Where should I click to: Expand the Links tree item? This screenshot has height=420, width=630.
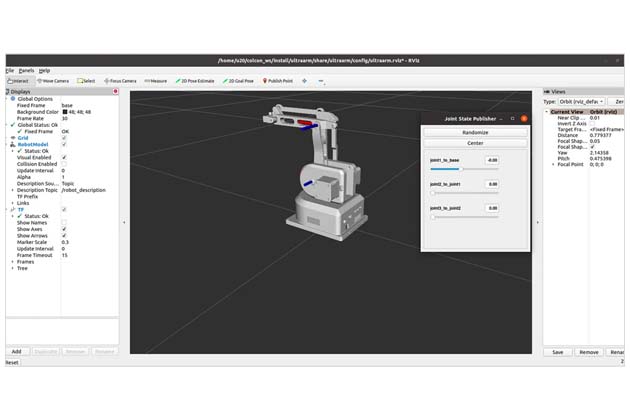point(12,203)
